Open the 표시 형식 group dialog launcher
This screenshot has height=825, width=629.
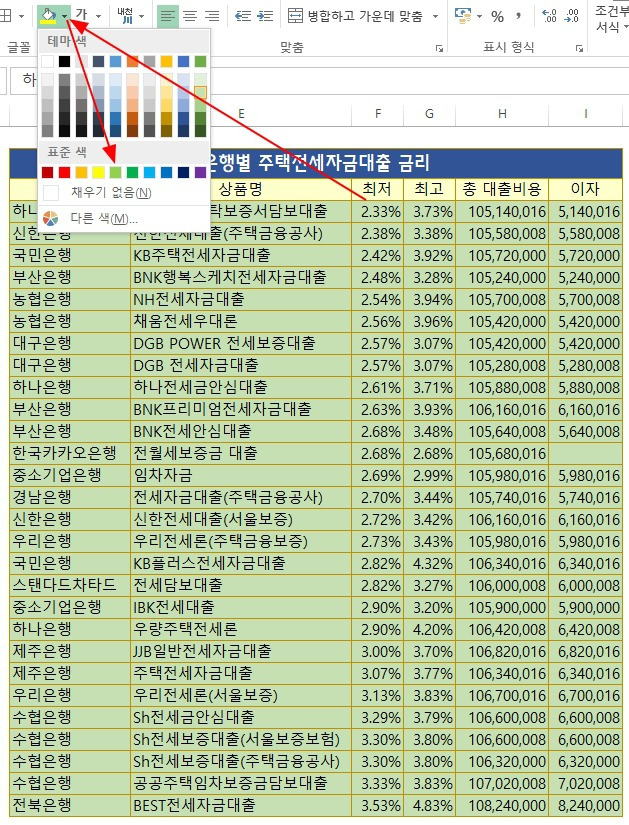click(x=580, y=48)
